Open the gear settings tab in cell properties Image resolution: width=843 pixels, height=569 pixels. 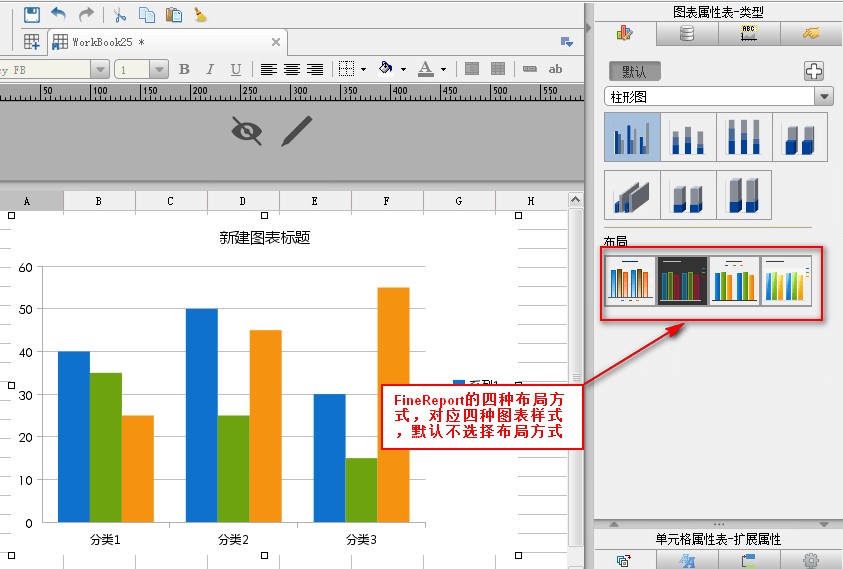click(x=811, y=560)
